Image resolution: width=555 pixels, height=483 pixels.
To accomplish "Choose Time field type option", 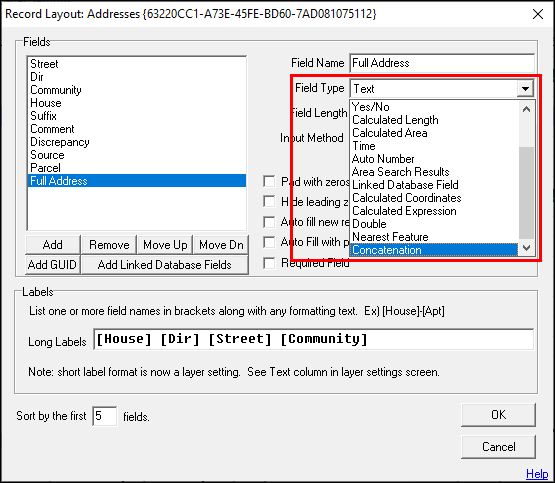I will (434, 146).
